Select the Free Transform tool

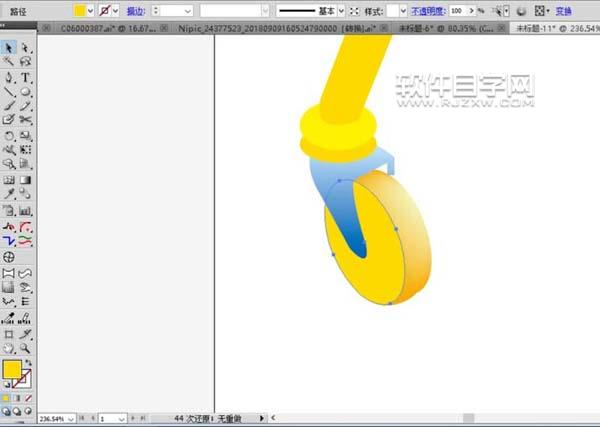[25, 150]
